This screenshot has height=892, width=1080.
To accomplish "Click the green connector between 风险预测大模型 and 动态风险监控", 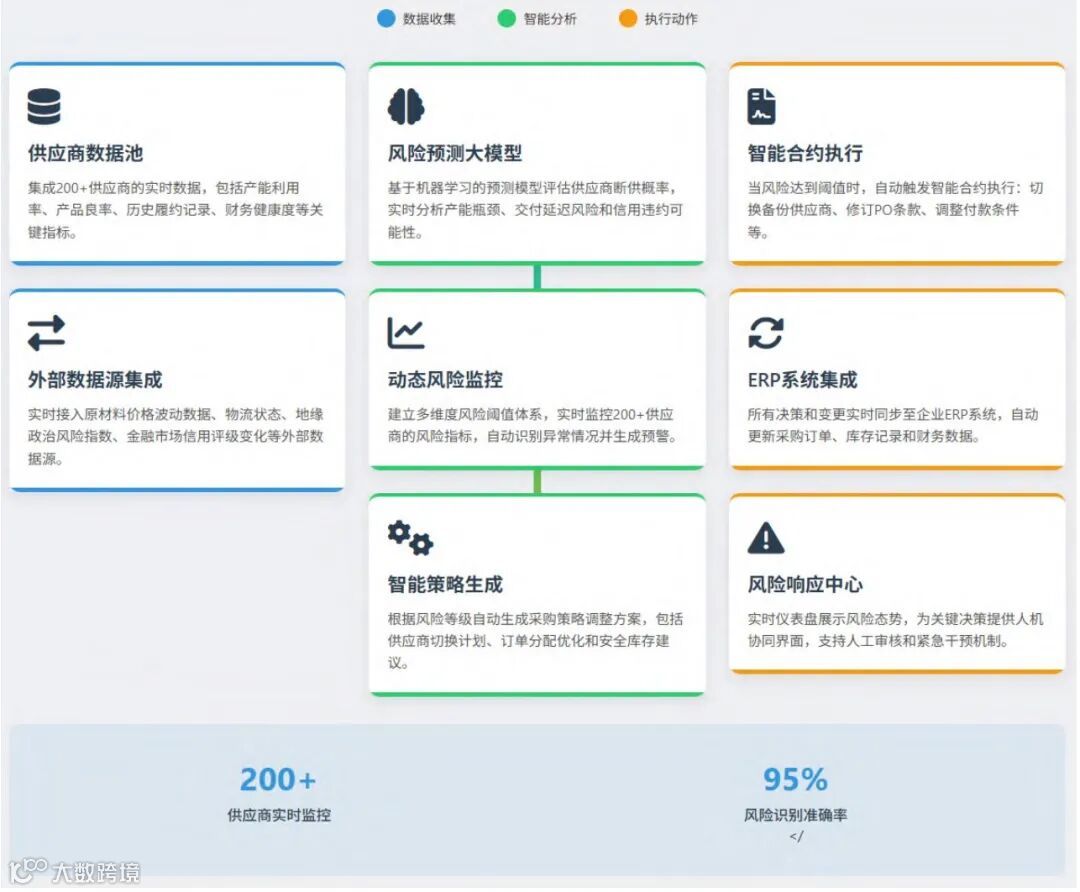I will pos(537,277).
